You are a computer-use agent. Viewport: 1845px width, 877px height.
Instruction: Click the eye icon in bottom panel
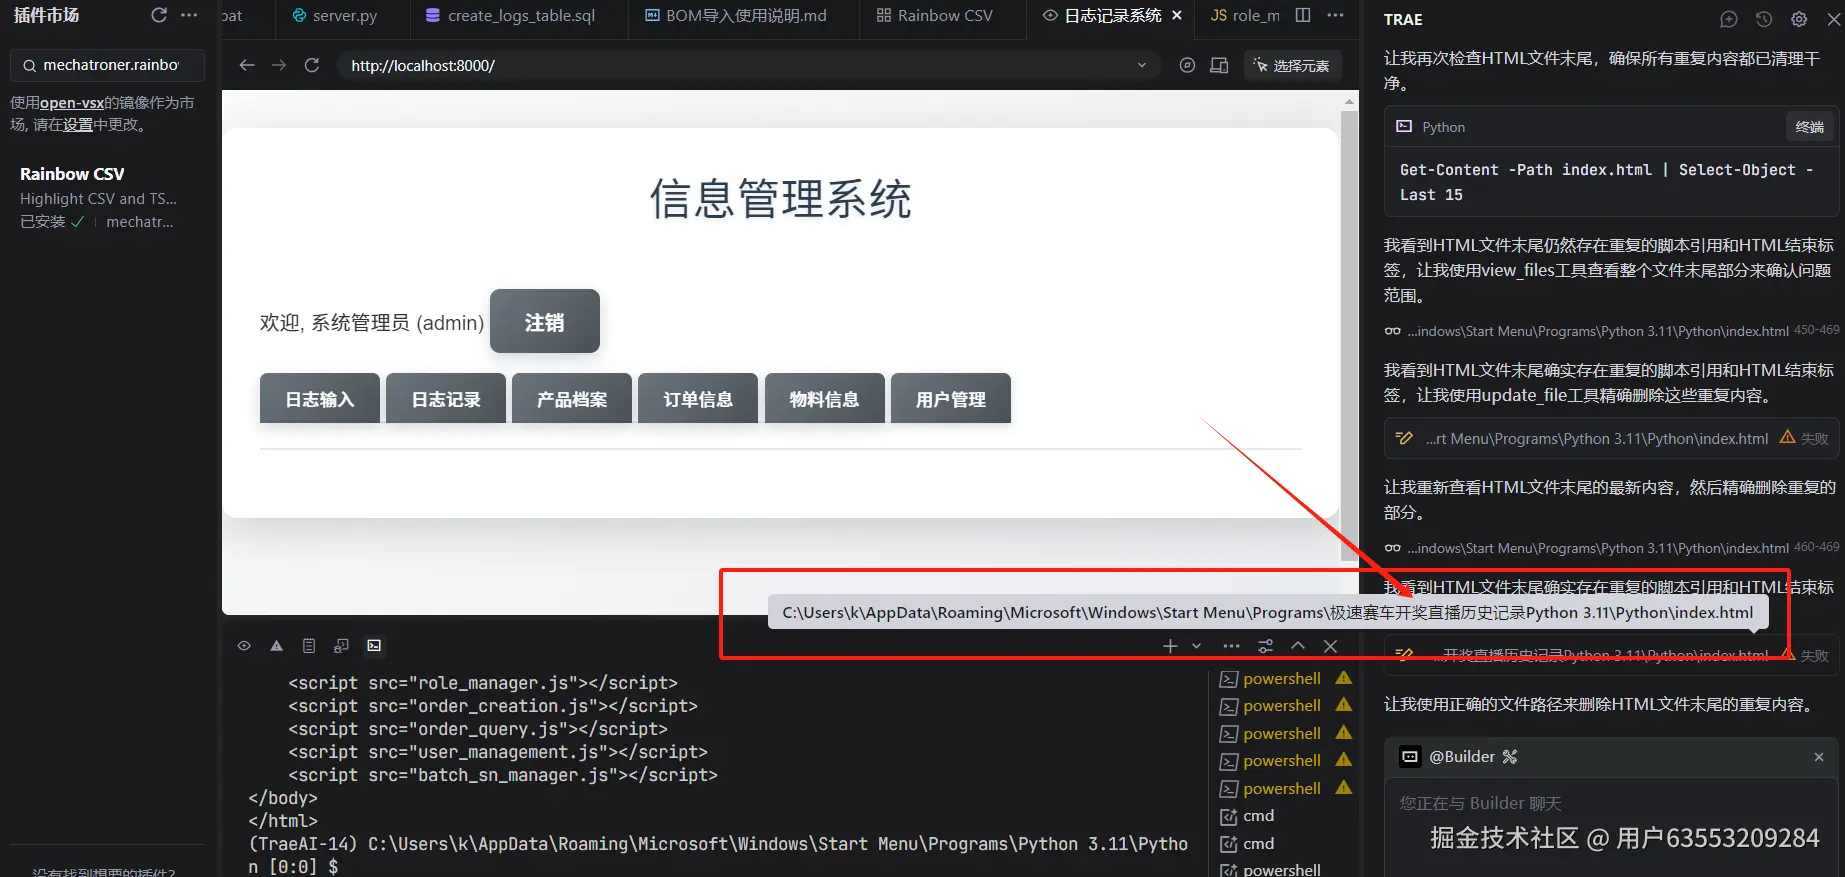(244, 646)
